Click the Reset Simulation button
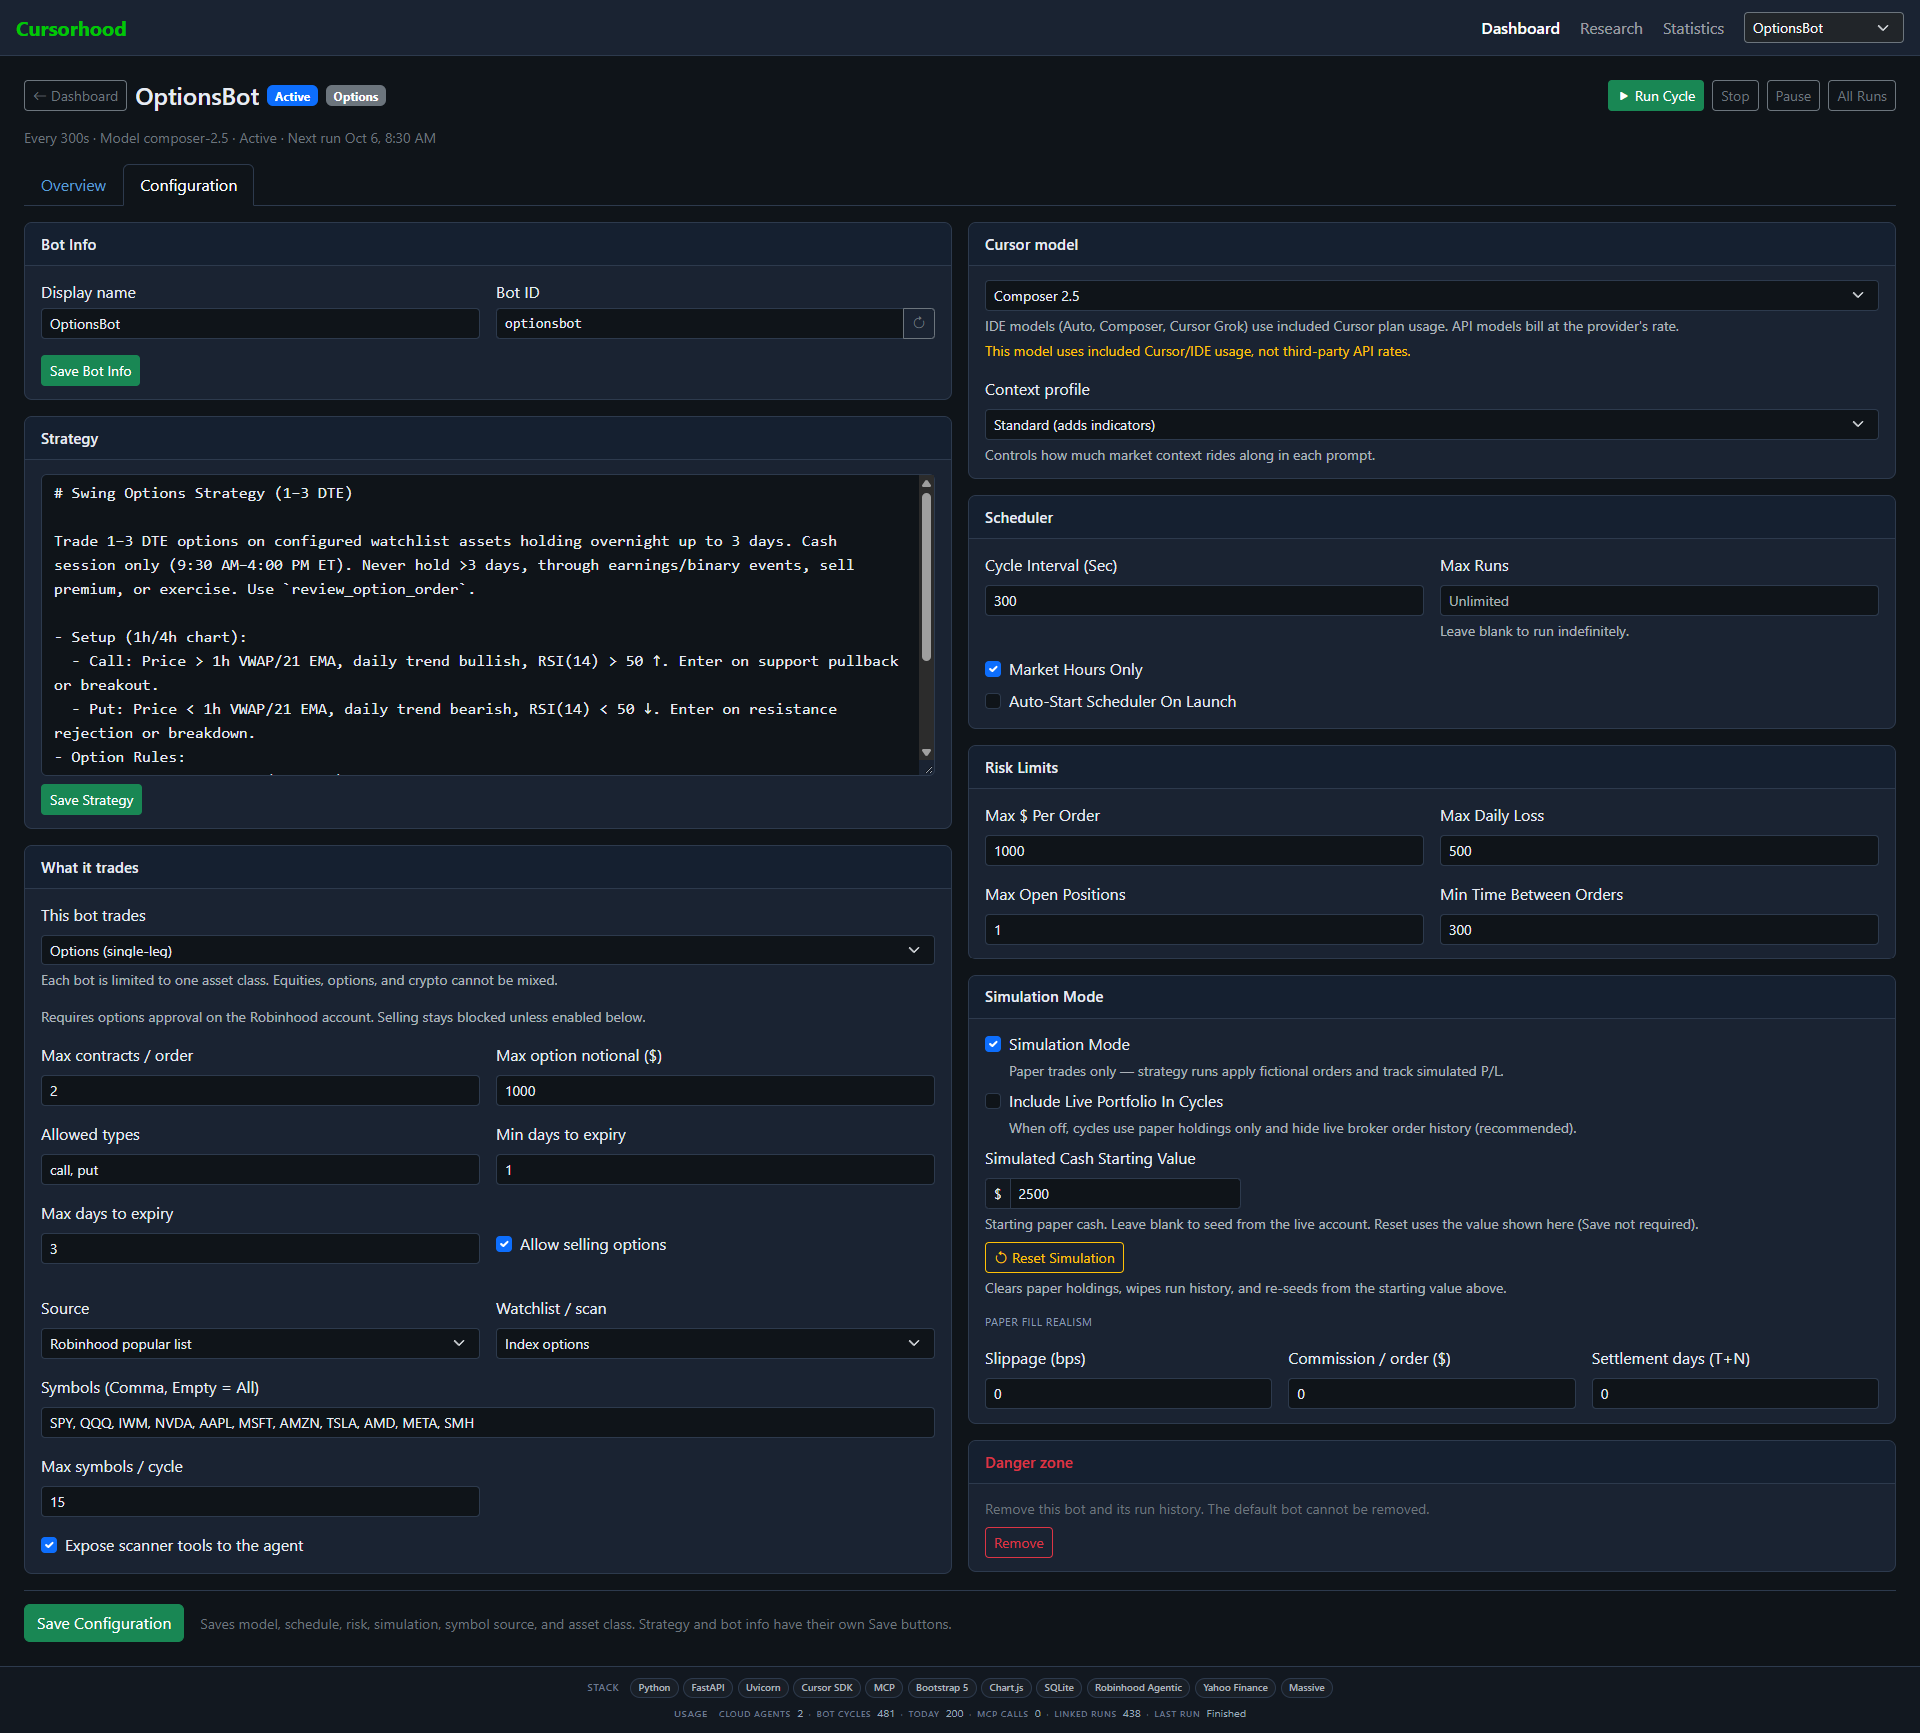Image resolution: width=1920 pixels, height=1733 pixels. [1053, 1258]
